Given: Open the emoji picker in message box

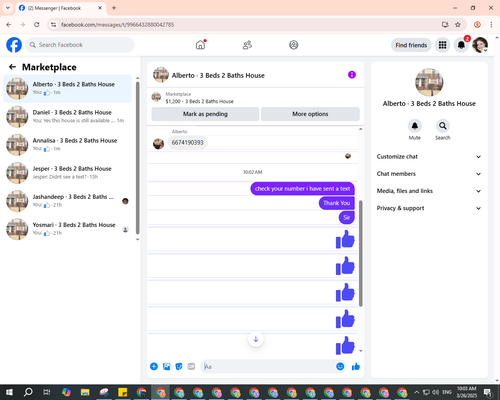Looking at the screenshot, I should 340,367.
